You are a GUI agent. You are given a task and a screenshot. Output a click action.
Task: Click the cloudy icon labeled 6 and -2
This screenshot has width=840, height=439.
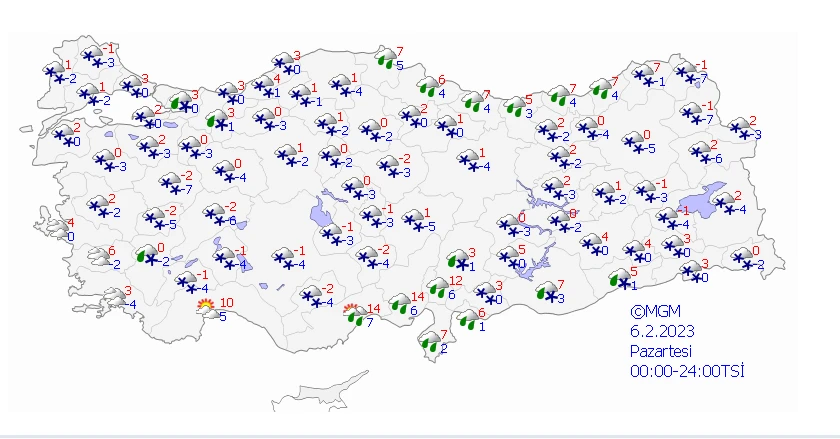tap(99, 257)
